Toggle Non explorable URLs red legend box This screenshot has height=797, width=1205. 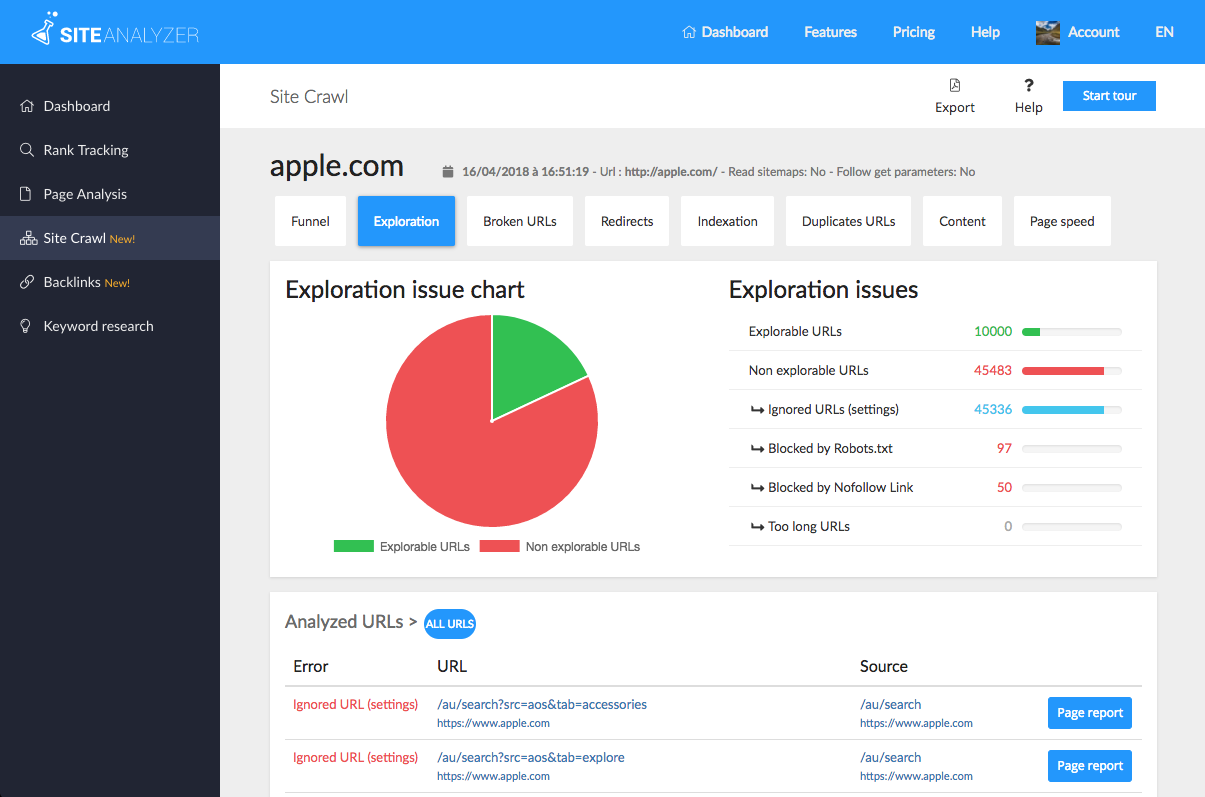click(499, 546)
